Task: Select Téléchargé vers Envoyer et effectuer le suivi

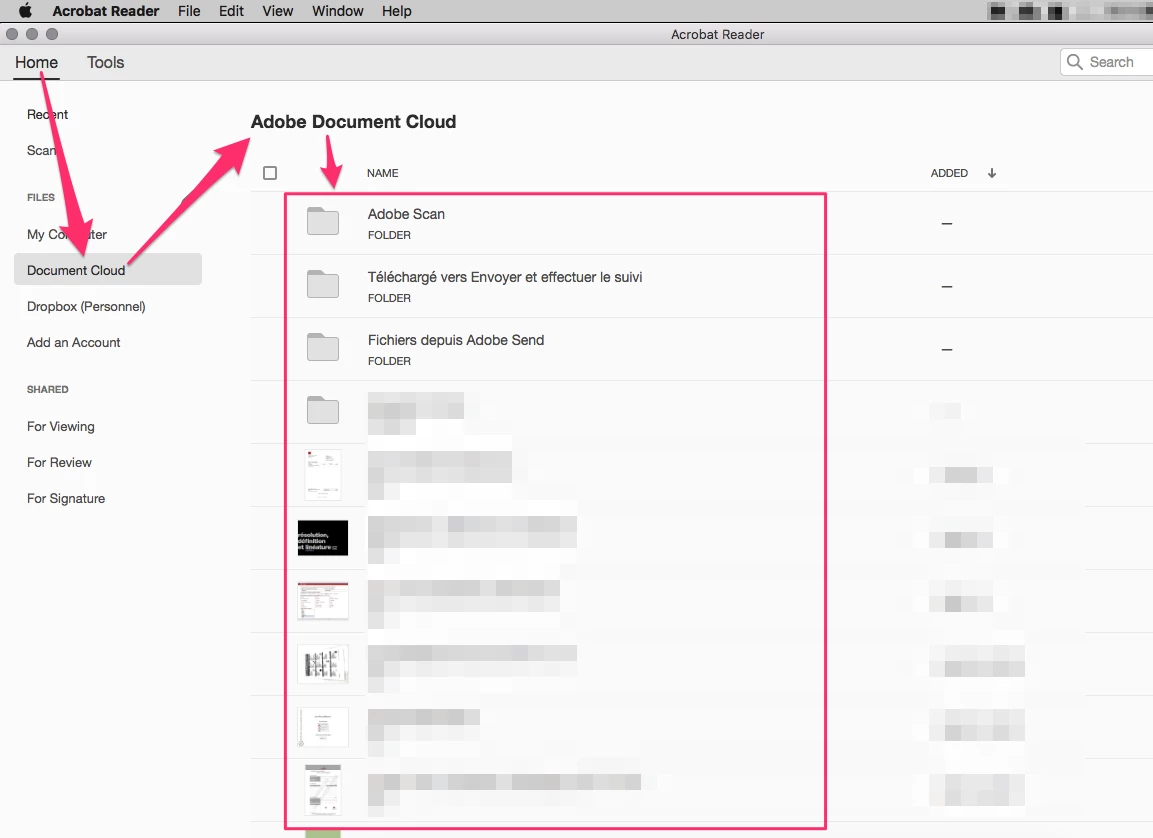Action: click(505, 277)
